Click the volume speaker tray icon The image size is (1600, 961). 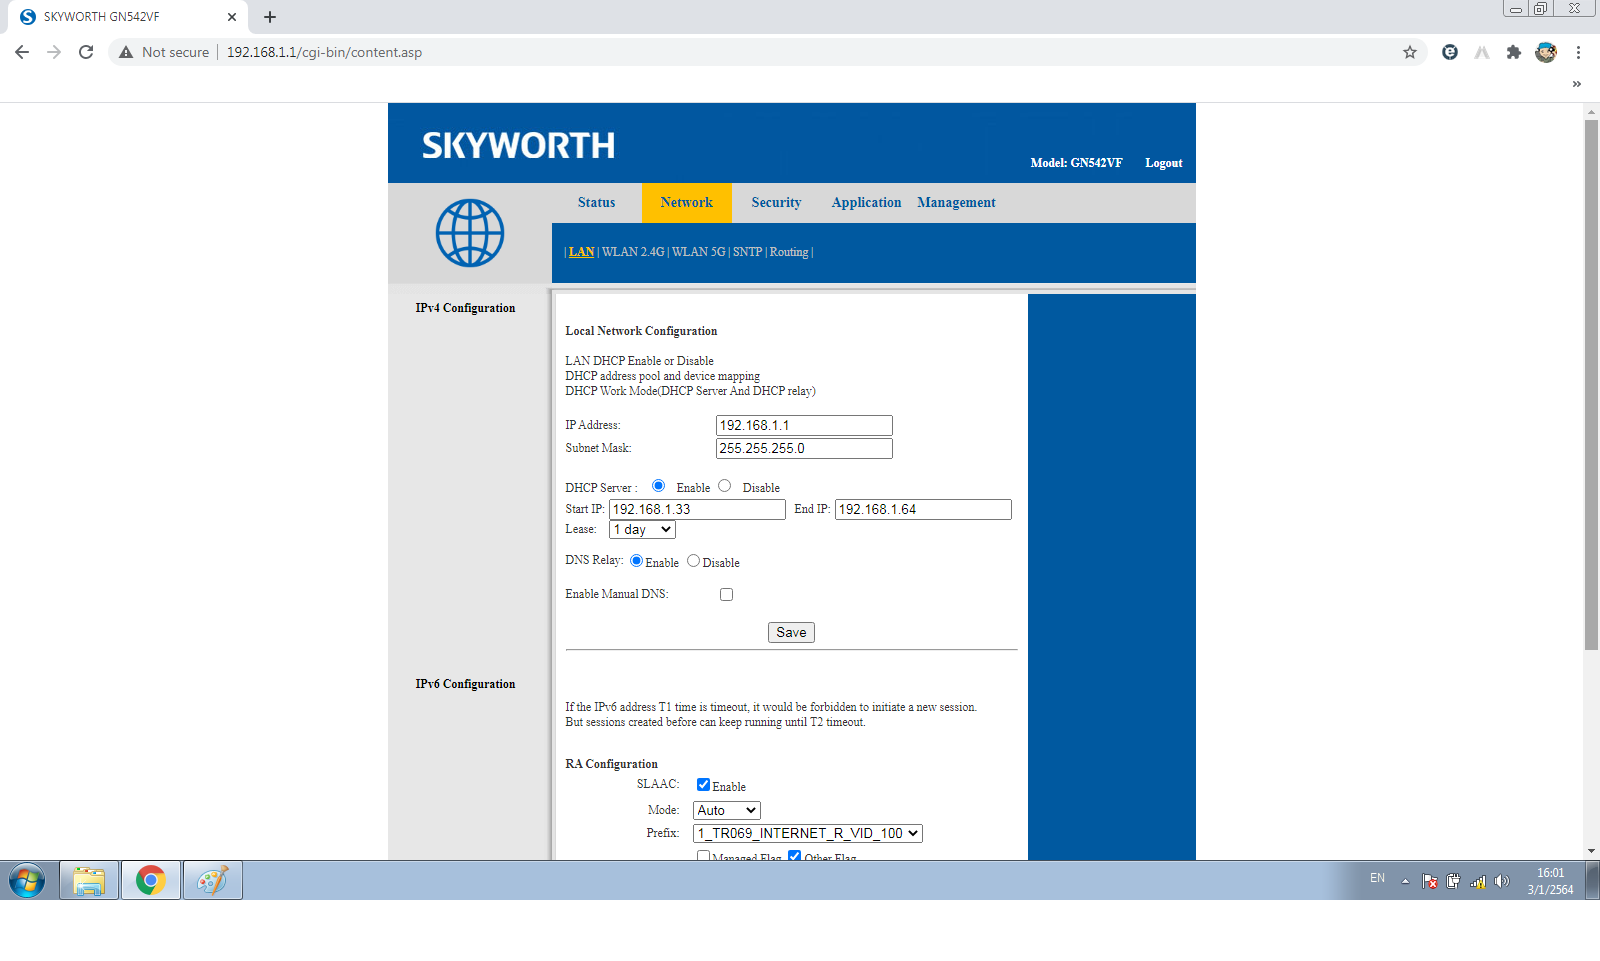coord(1502,881)
